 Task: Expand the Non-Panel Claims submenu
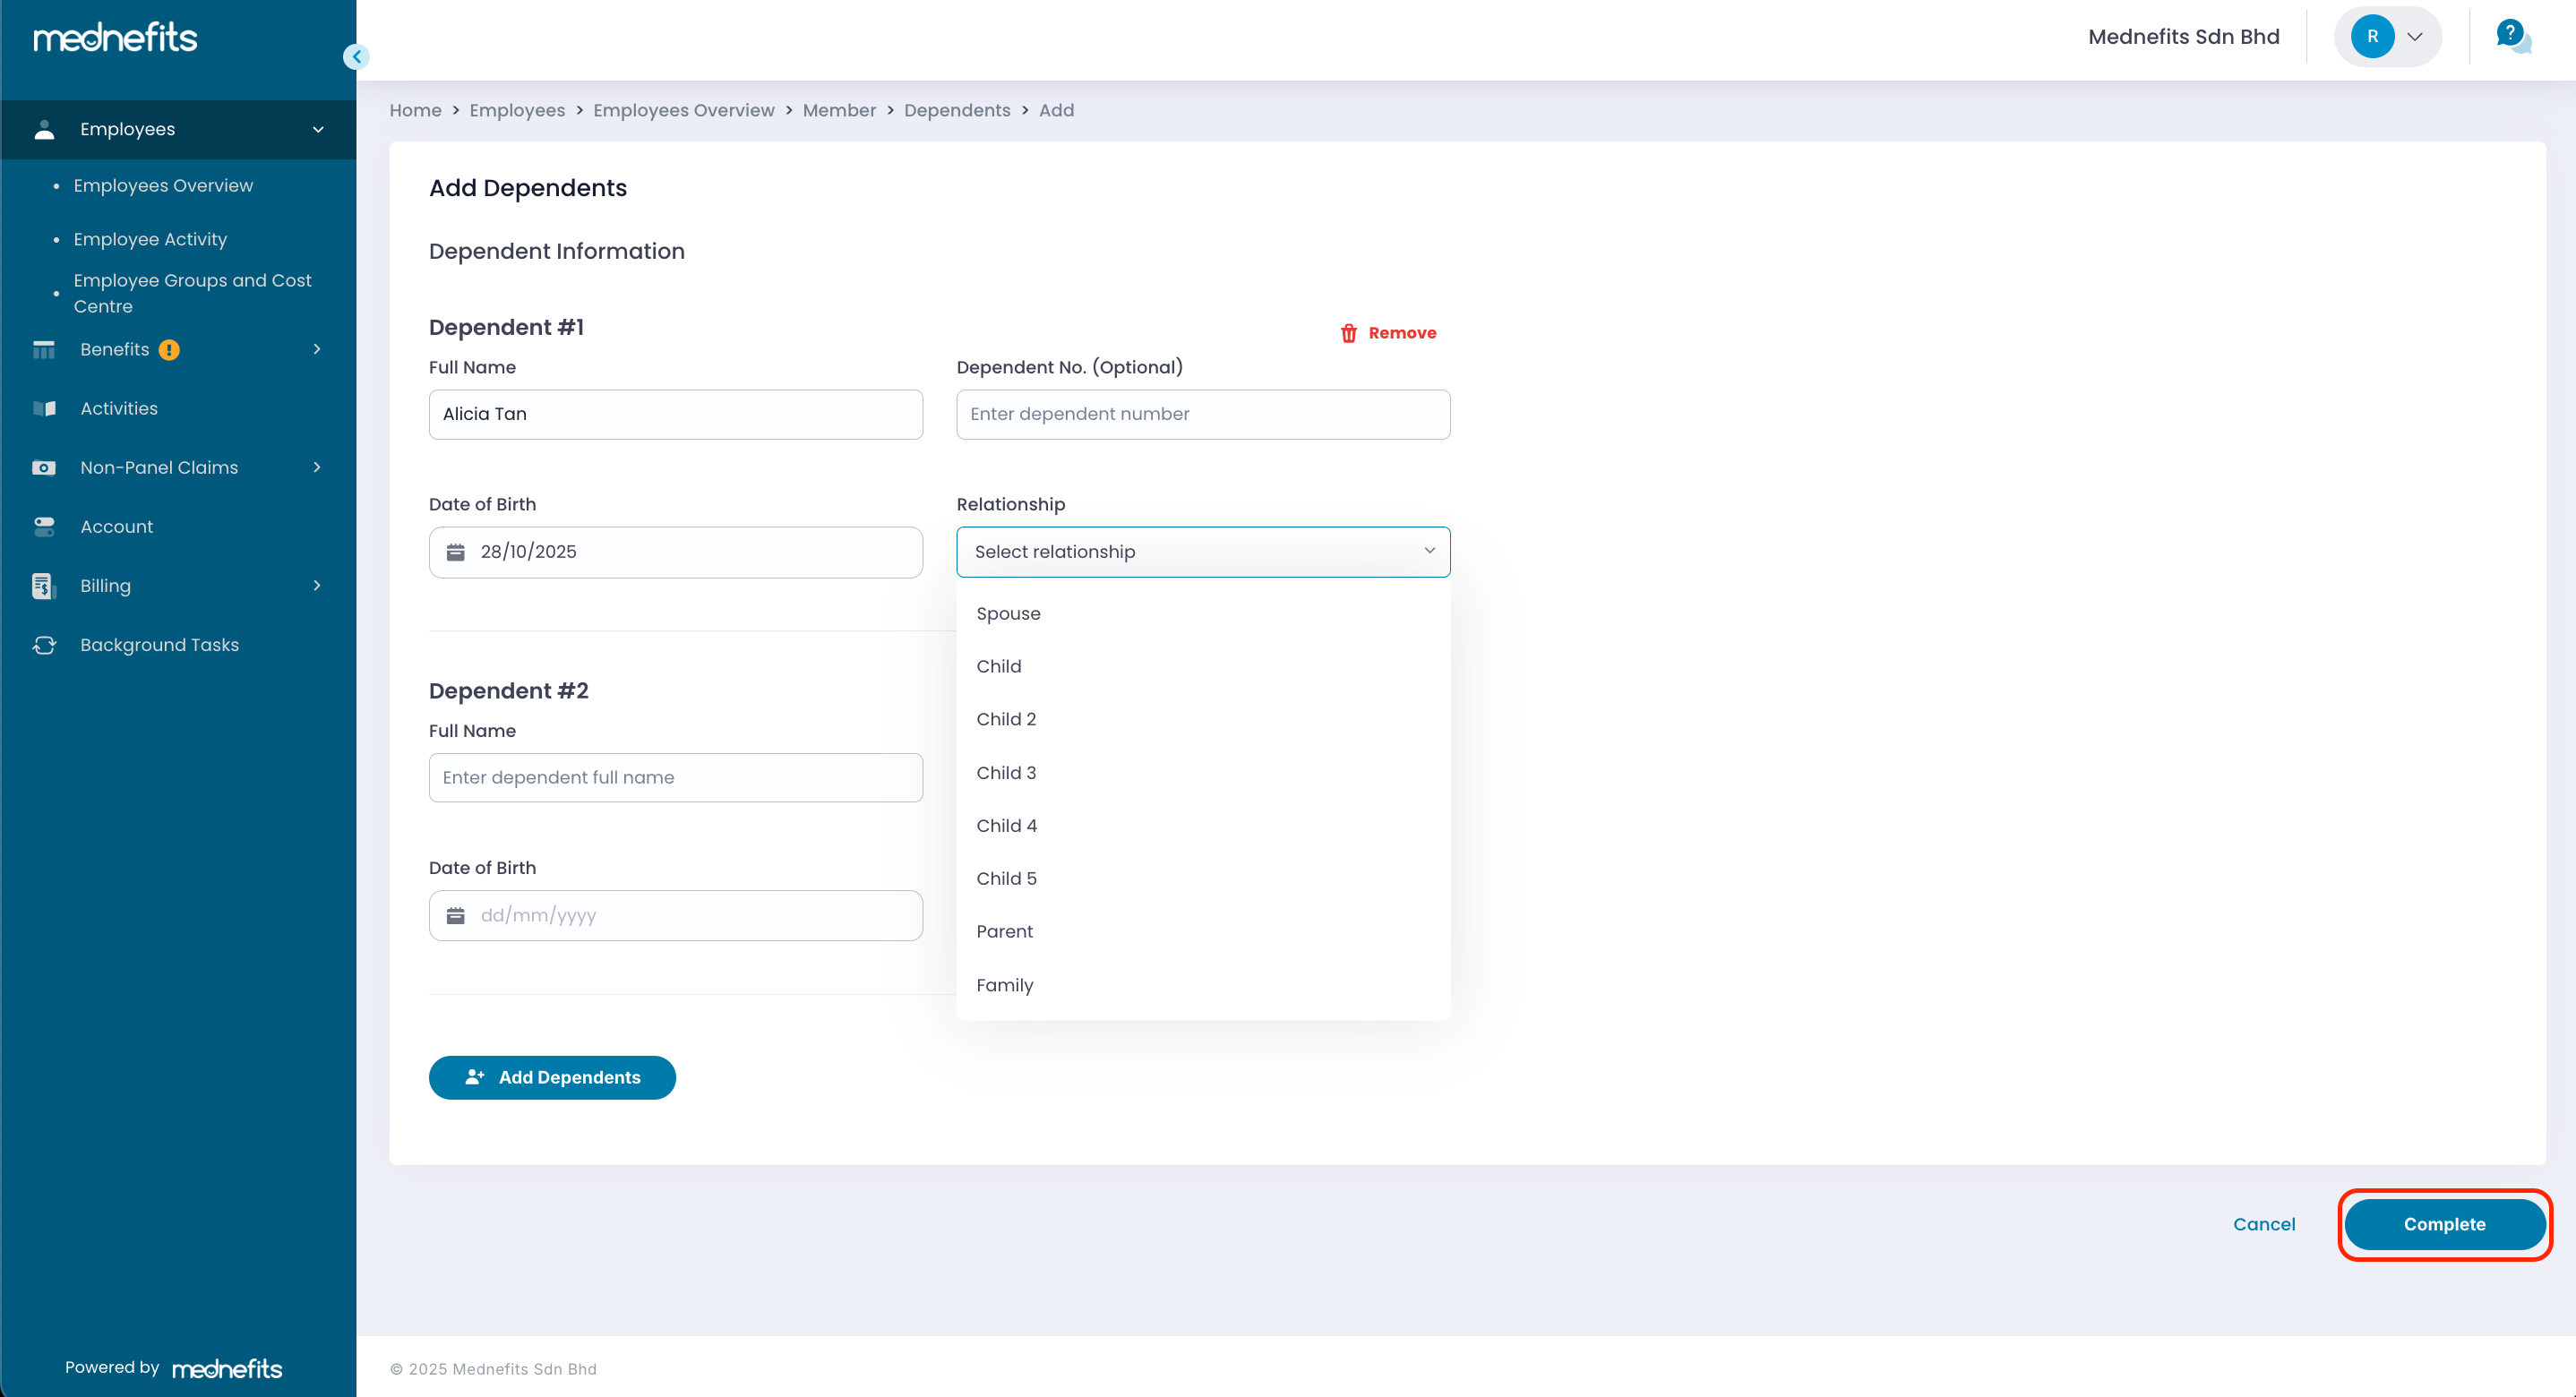pos(317,467)
